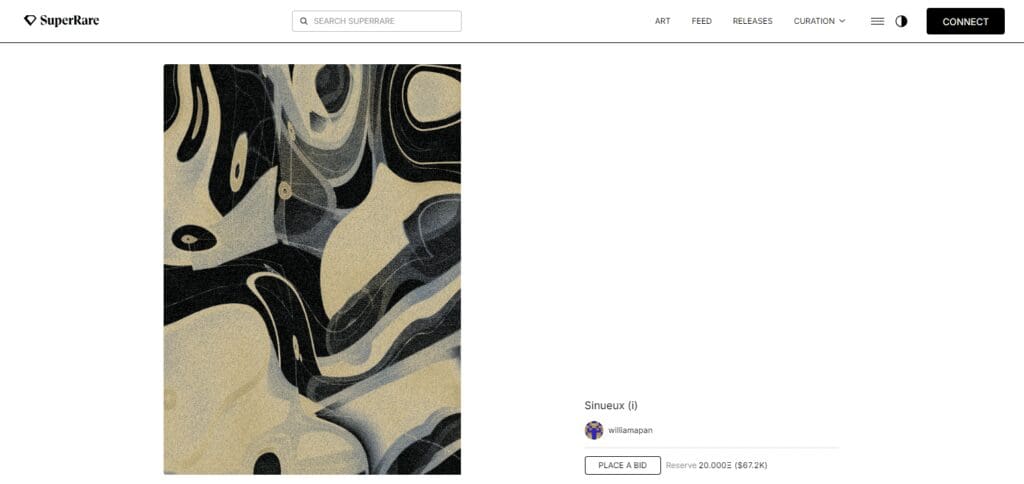This screenshot has width=1024, height=484.
Task: Click the PLACE A BID button
Action: [x=622, y=465]
